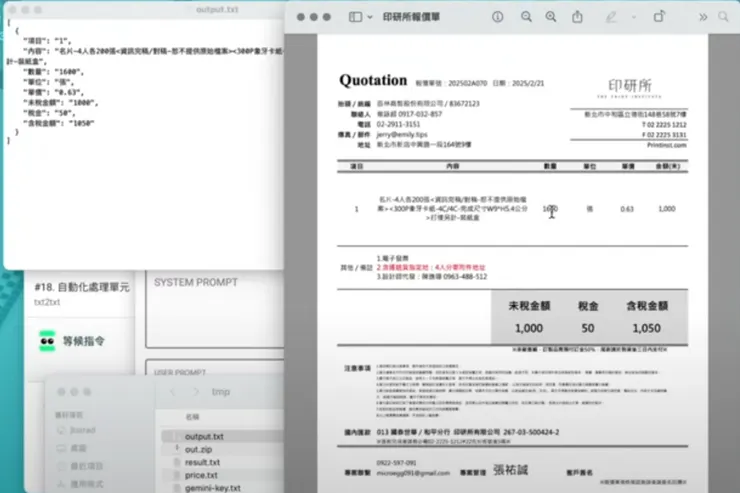Click the "含稅金額": "1050" line in output.txt
This screenshot has width=740, height=493.
pos(59,123)
